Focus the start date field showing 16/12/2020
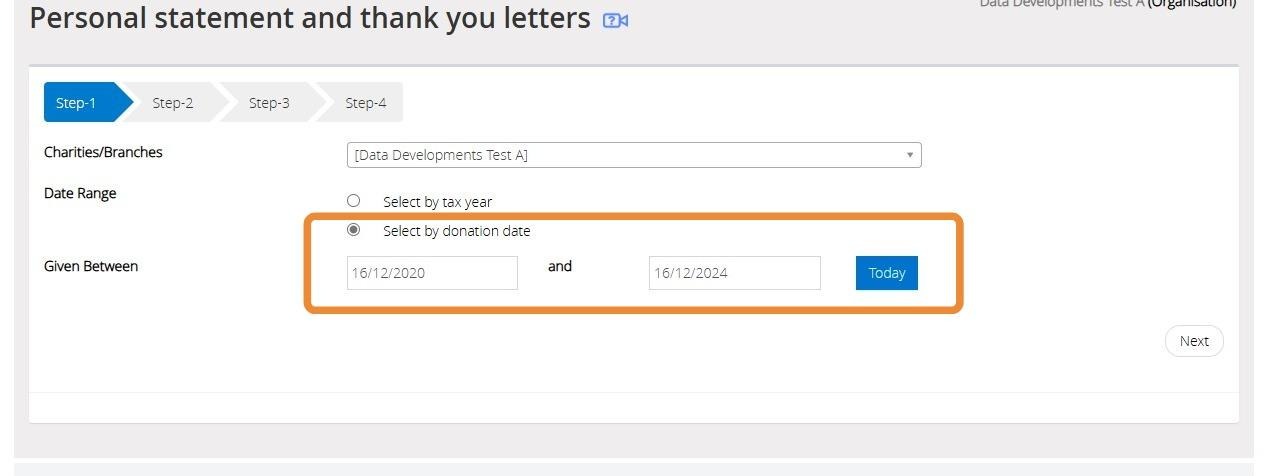The height and width of the screenshot is (476, 1267). [x=432, y=273]
